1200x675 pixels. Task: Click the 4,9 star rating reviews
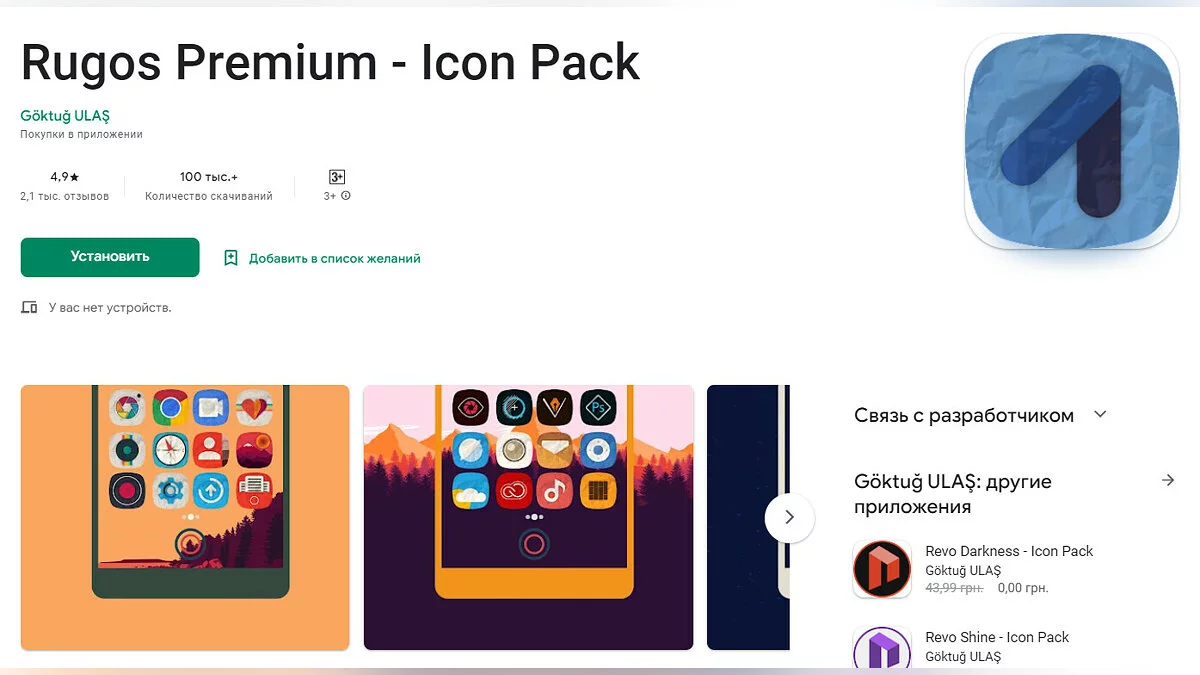(x=65, y=186)
